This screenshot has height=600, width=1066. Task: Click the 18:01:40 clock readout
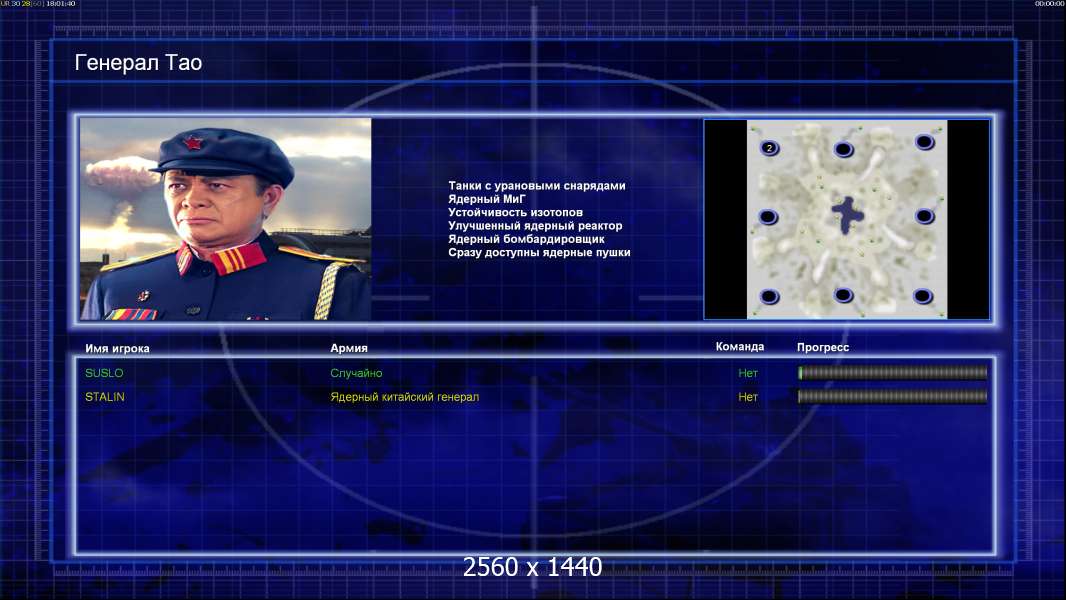point(61,3)
